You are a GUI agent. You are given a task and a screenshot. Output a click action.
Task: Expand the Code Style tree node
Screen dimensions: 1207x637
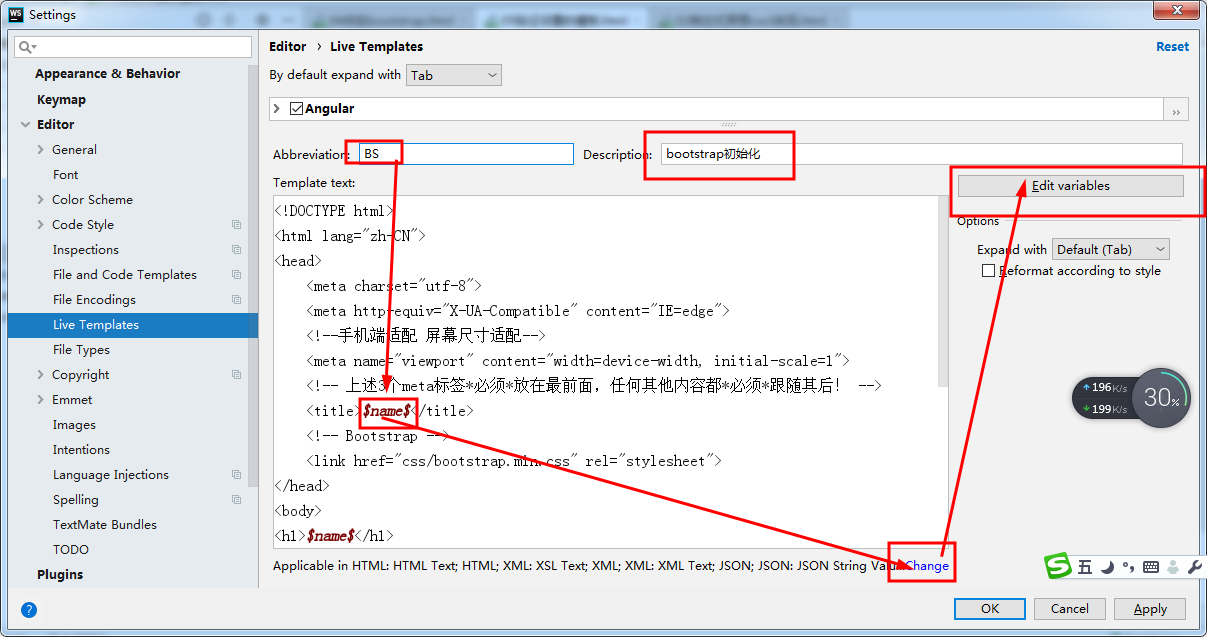pyautogui.click(x=41, y=225)
